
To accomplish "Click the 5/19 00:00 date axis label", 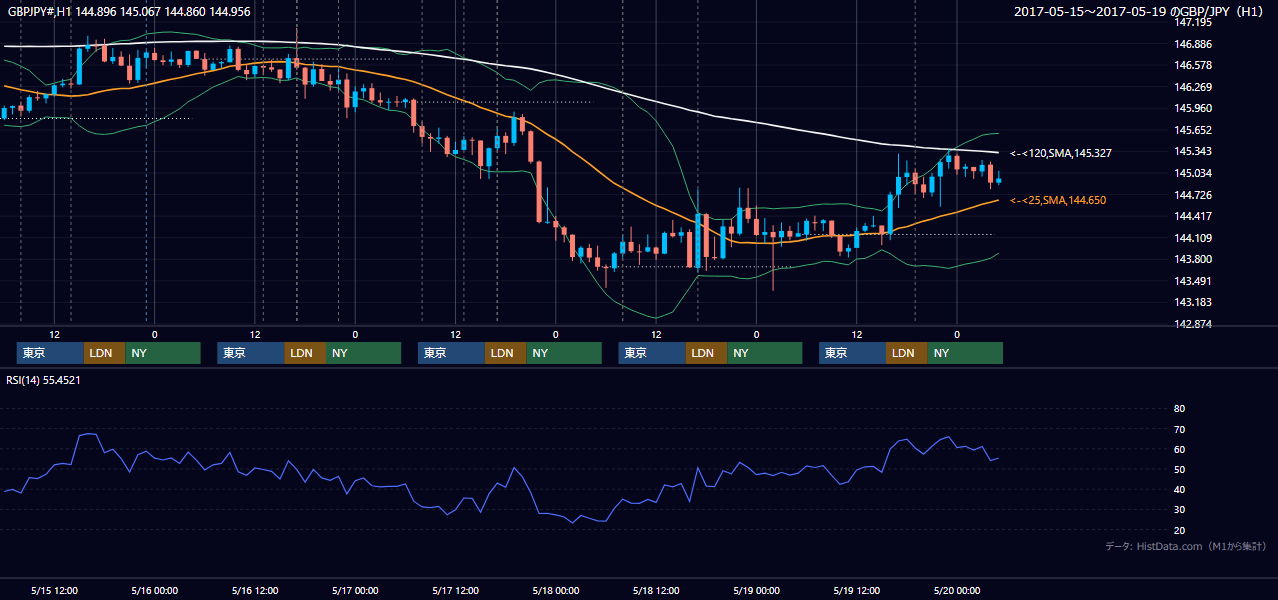I will tap(756, 590).
